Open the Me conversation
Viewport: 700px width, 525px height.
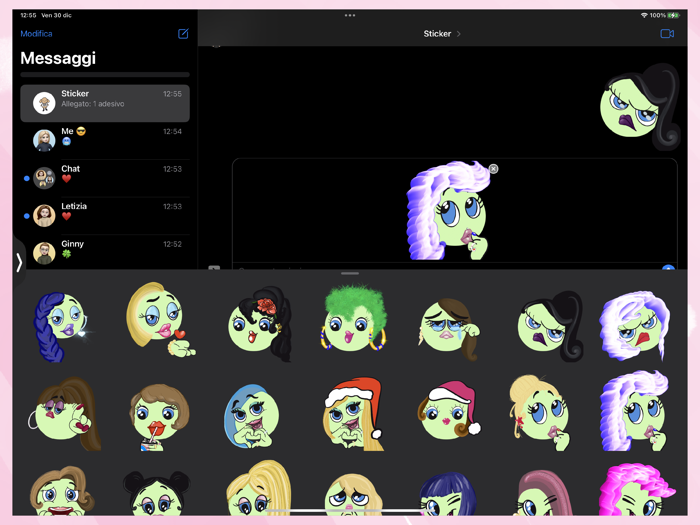(105, 140)
